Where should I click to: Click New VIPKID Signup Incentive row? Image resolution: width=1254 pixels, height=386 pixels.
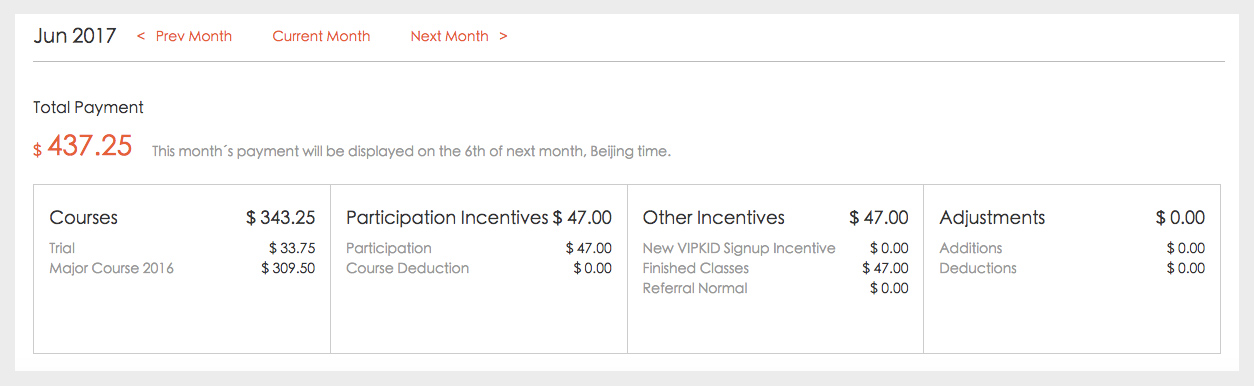pyautogui.click(x=776, y=248)
